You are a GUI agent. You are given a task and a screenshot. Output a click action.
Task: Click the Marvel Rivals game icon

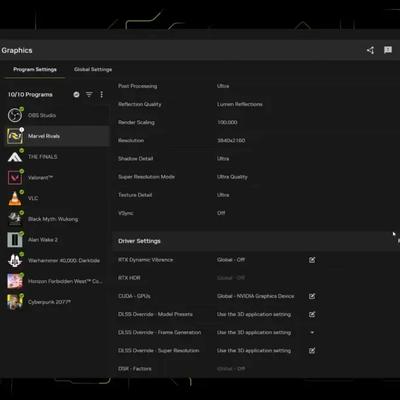pos(15,136)
